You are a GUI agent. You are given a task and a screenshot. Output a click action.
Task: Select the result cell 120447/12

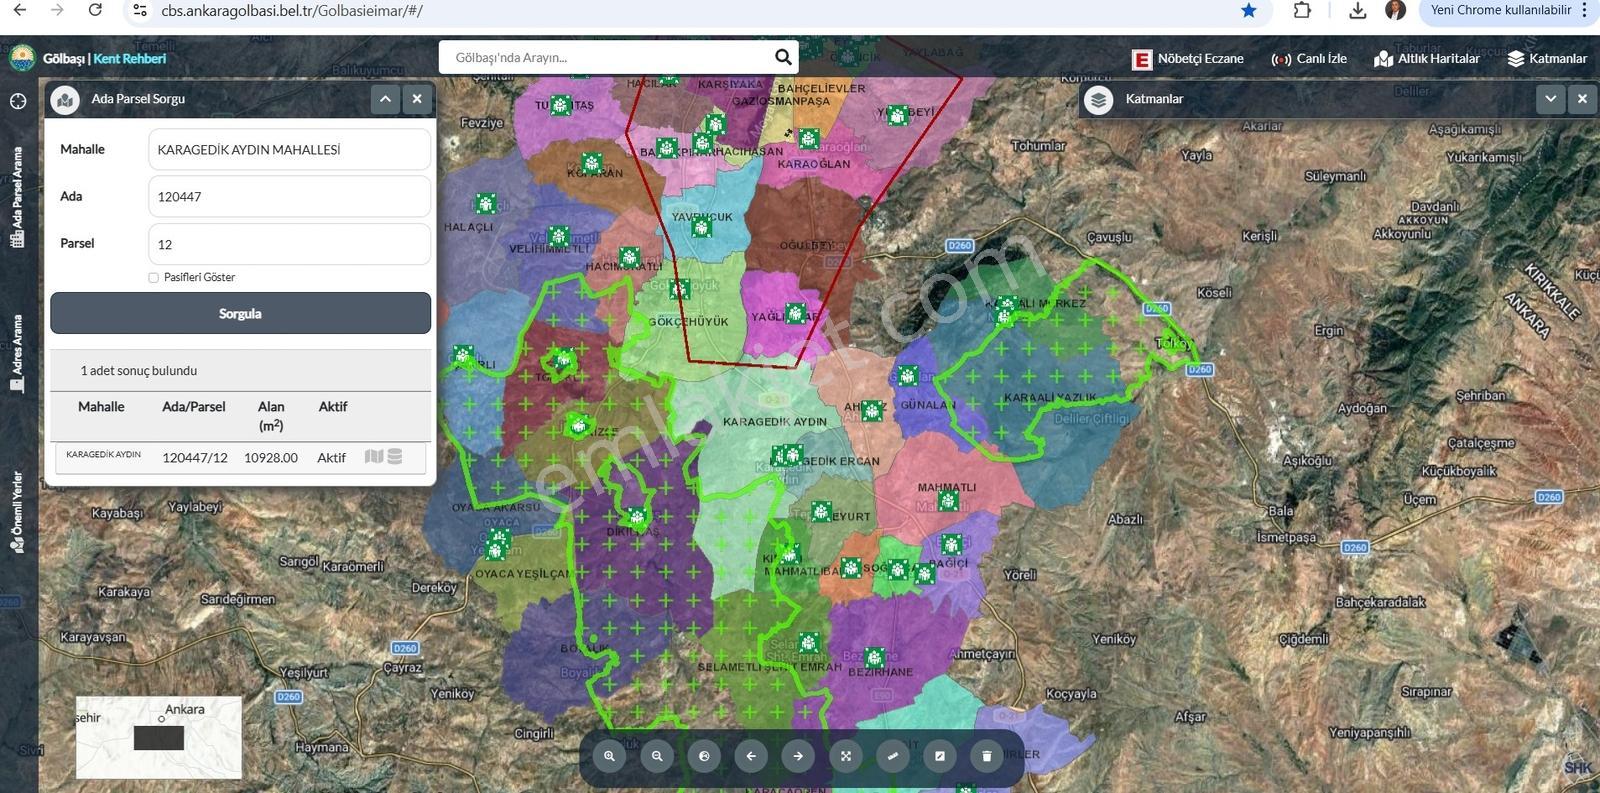click(195, 458)
